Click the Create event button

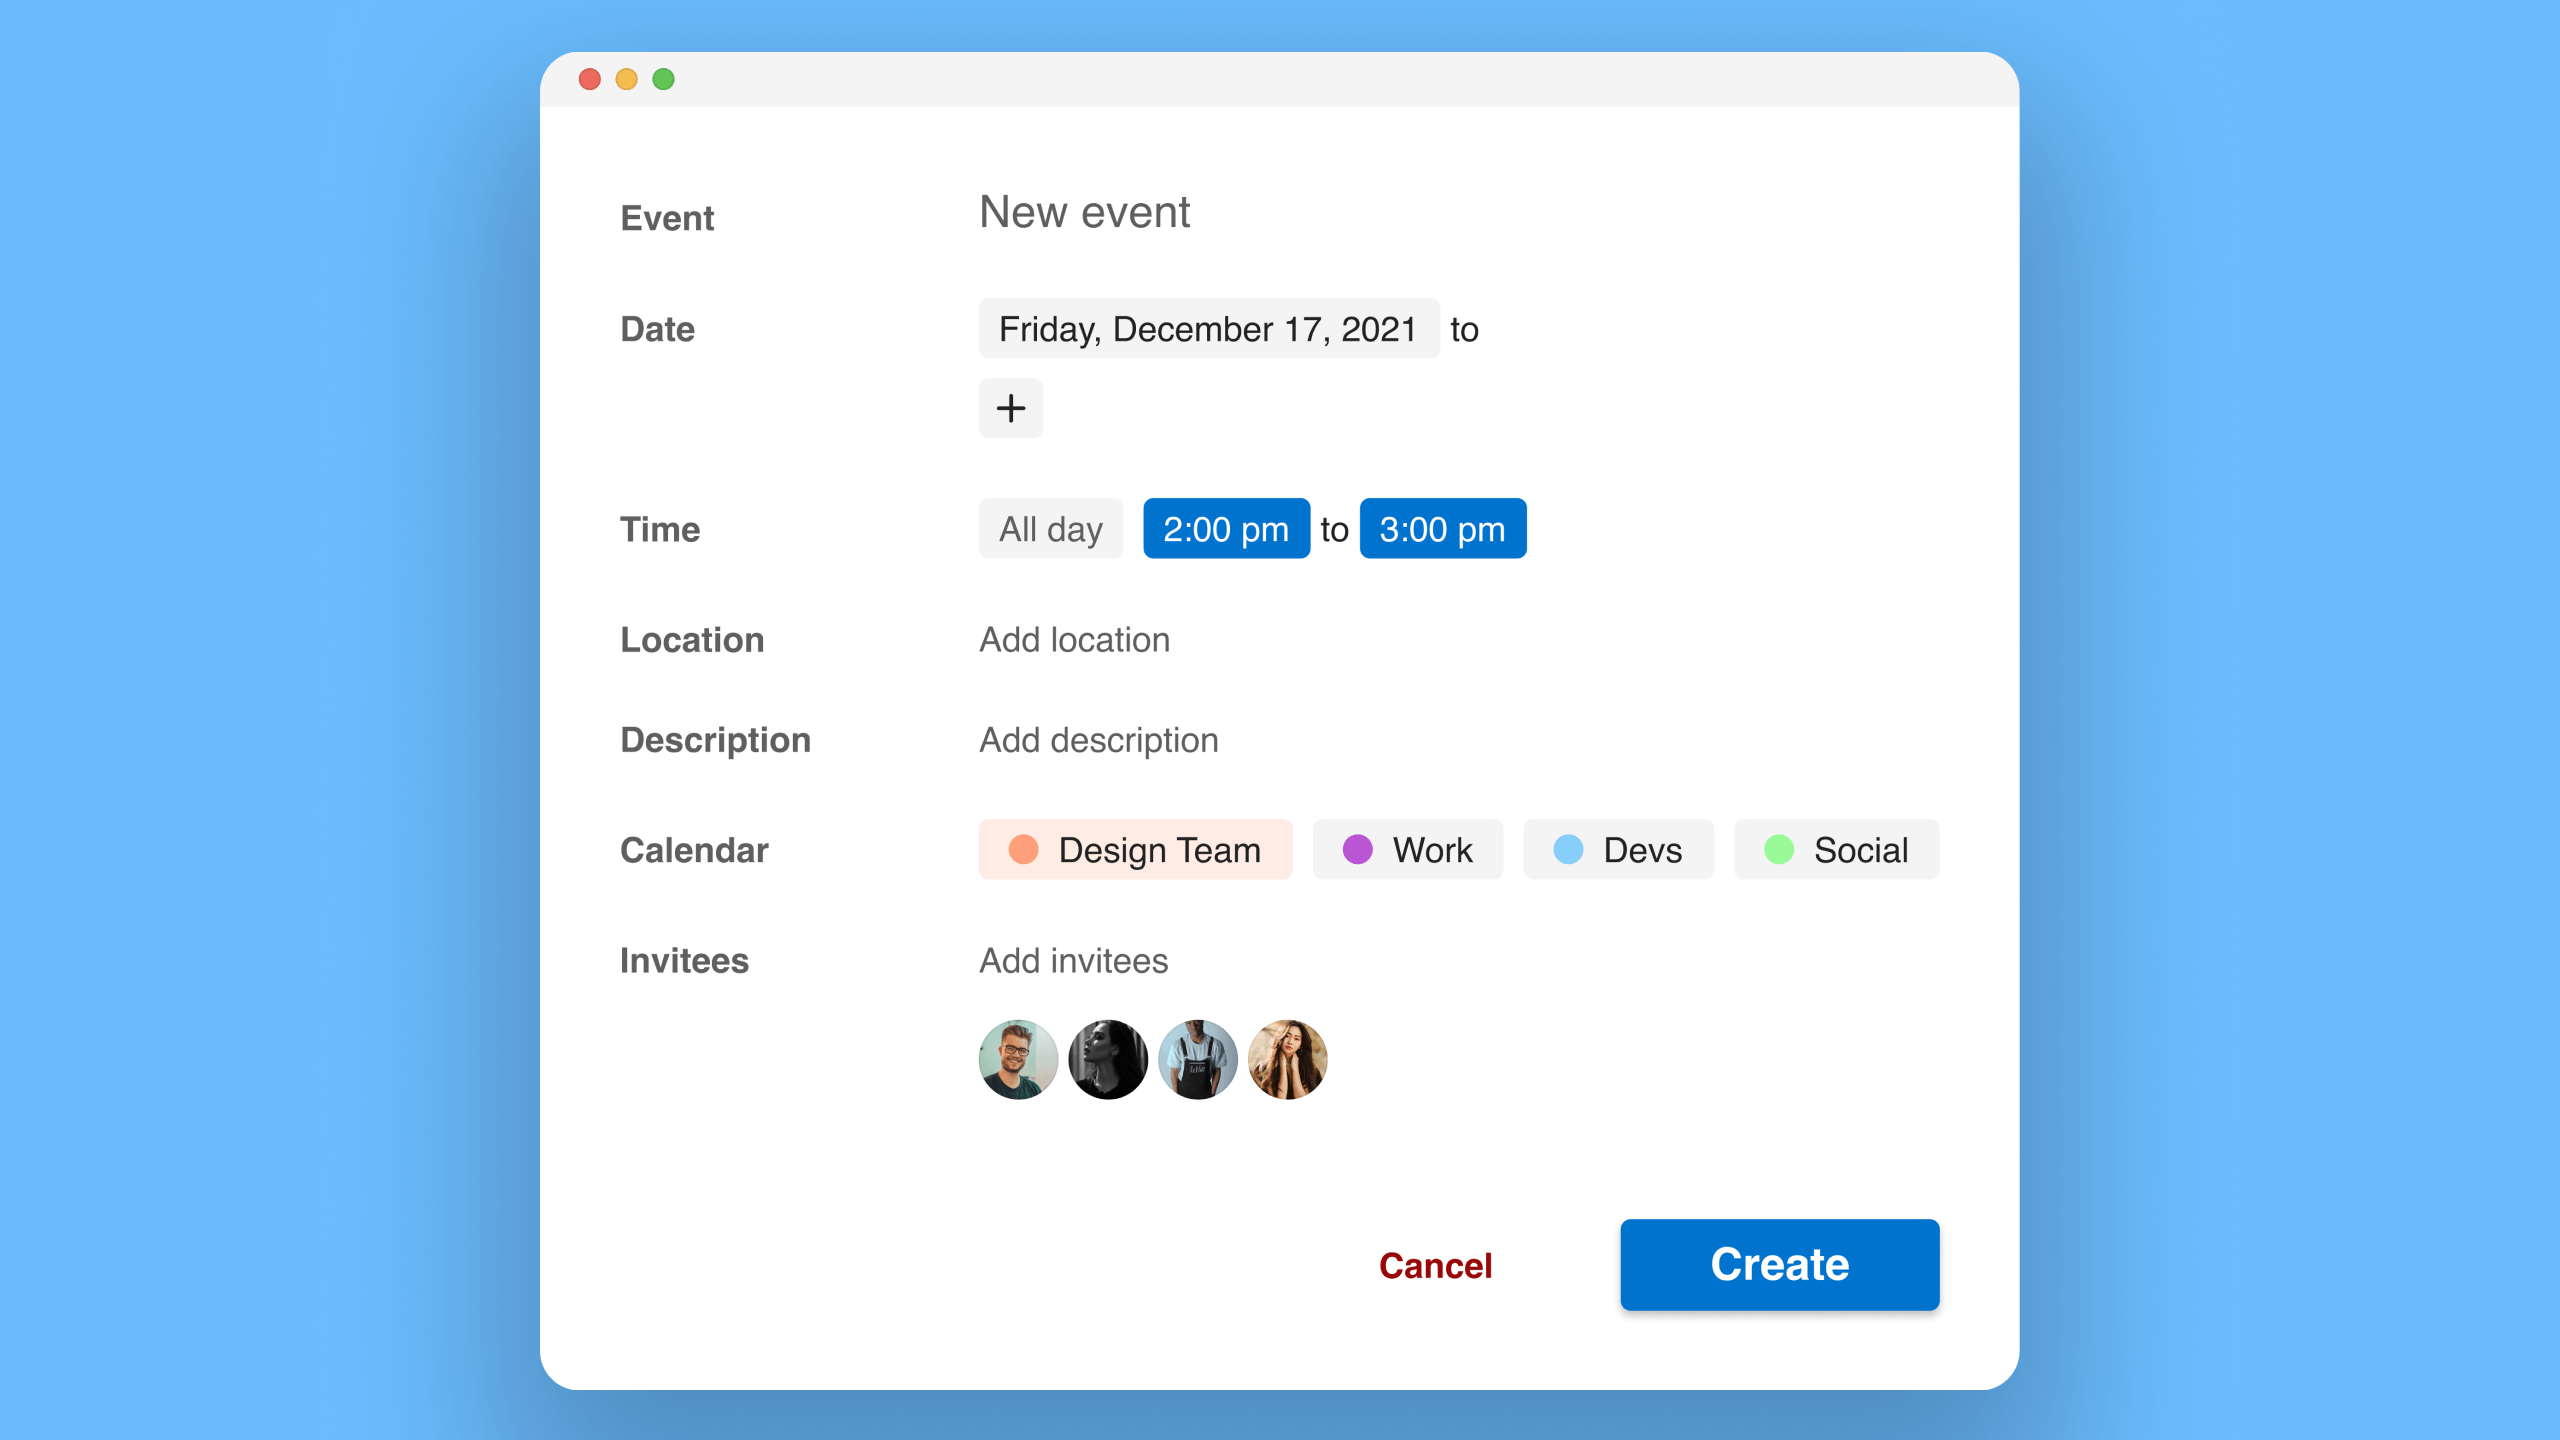click(1779, 1264)
